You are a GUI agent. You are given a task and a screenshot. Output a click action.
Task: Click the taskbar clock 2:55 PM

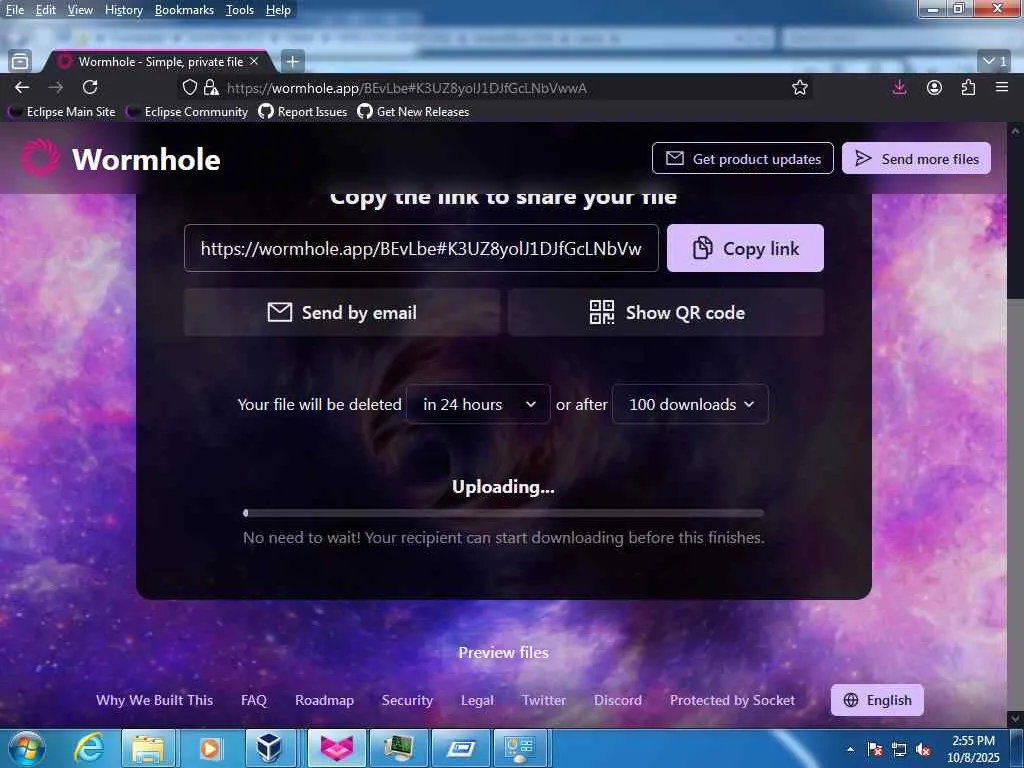click(x=973, y=749)
